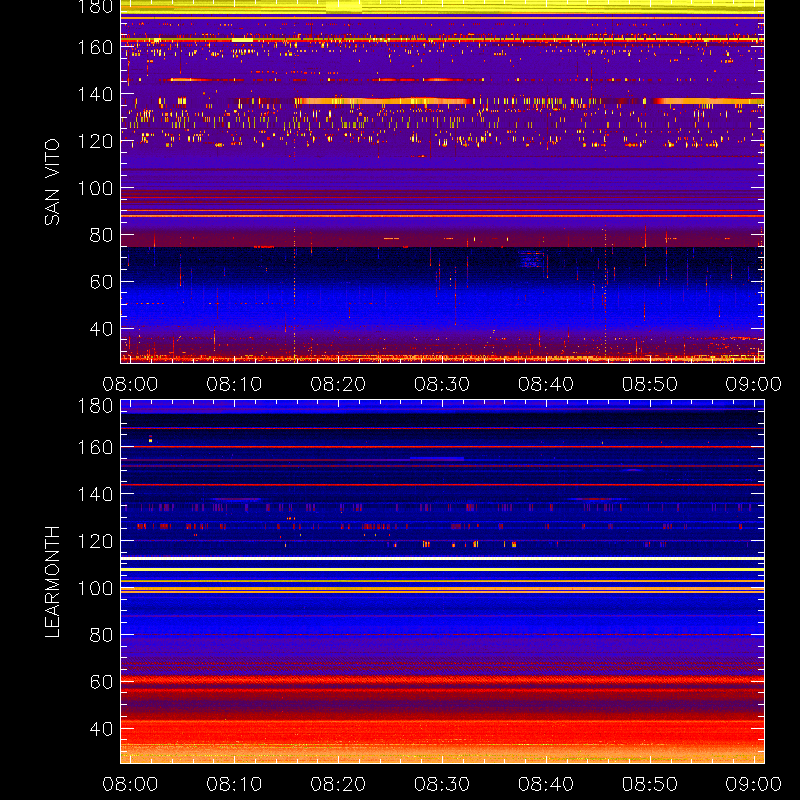
Task: Click the LEARMONTH axis title
Action: [x=52, y=582]
